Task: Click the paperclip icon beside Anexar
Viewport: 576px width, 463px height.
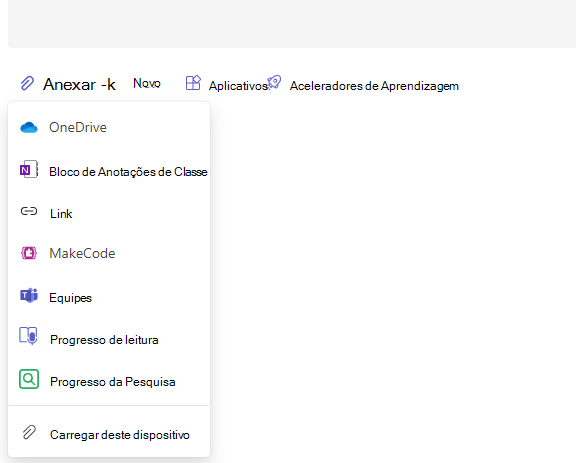Action: 27,83
